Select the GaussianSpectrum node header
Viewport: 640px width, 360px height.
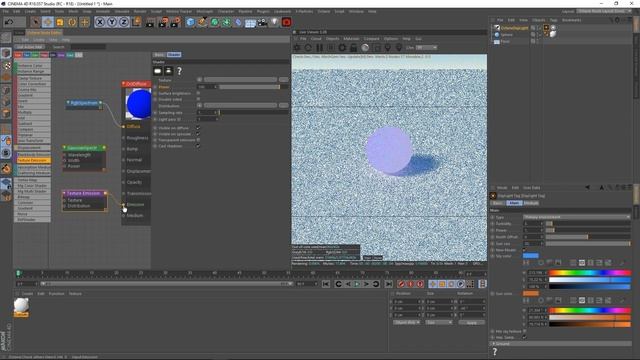(x=84, y=147)
